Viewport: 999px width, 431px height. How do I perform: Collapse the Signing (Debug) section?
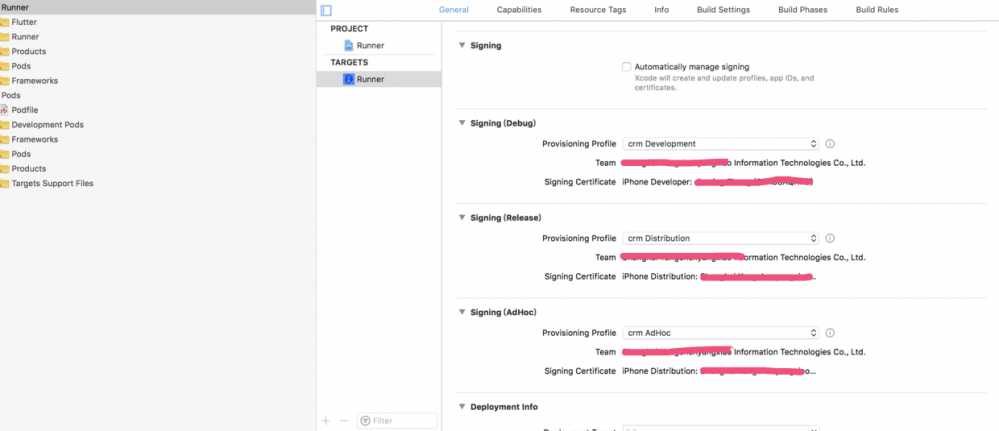[x=462, y=123]
